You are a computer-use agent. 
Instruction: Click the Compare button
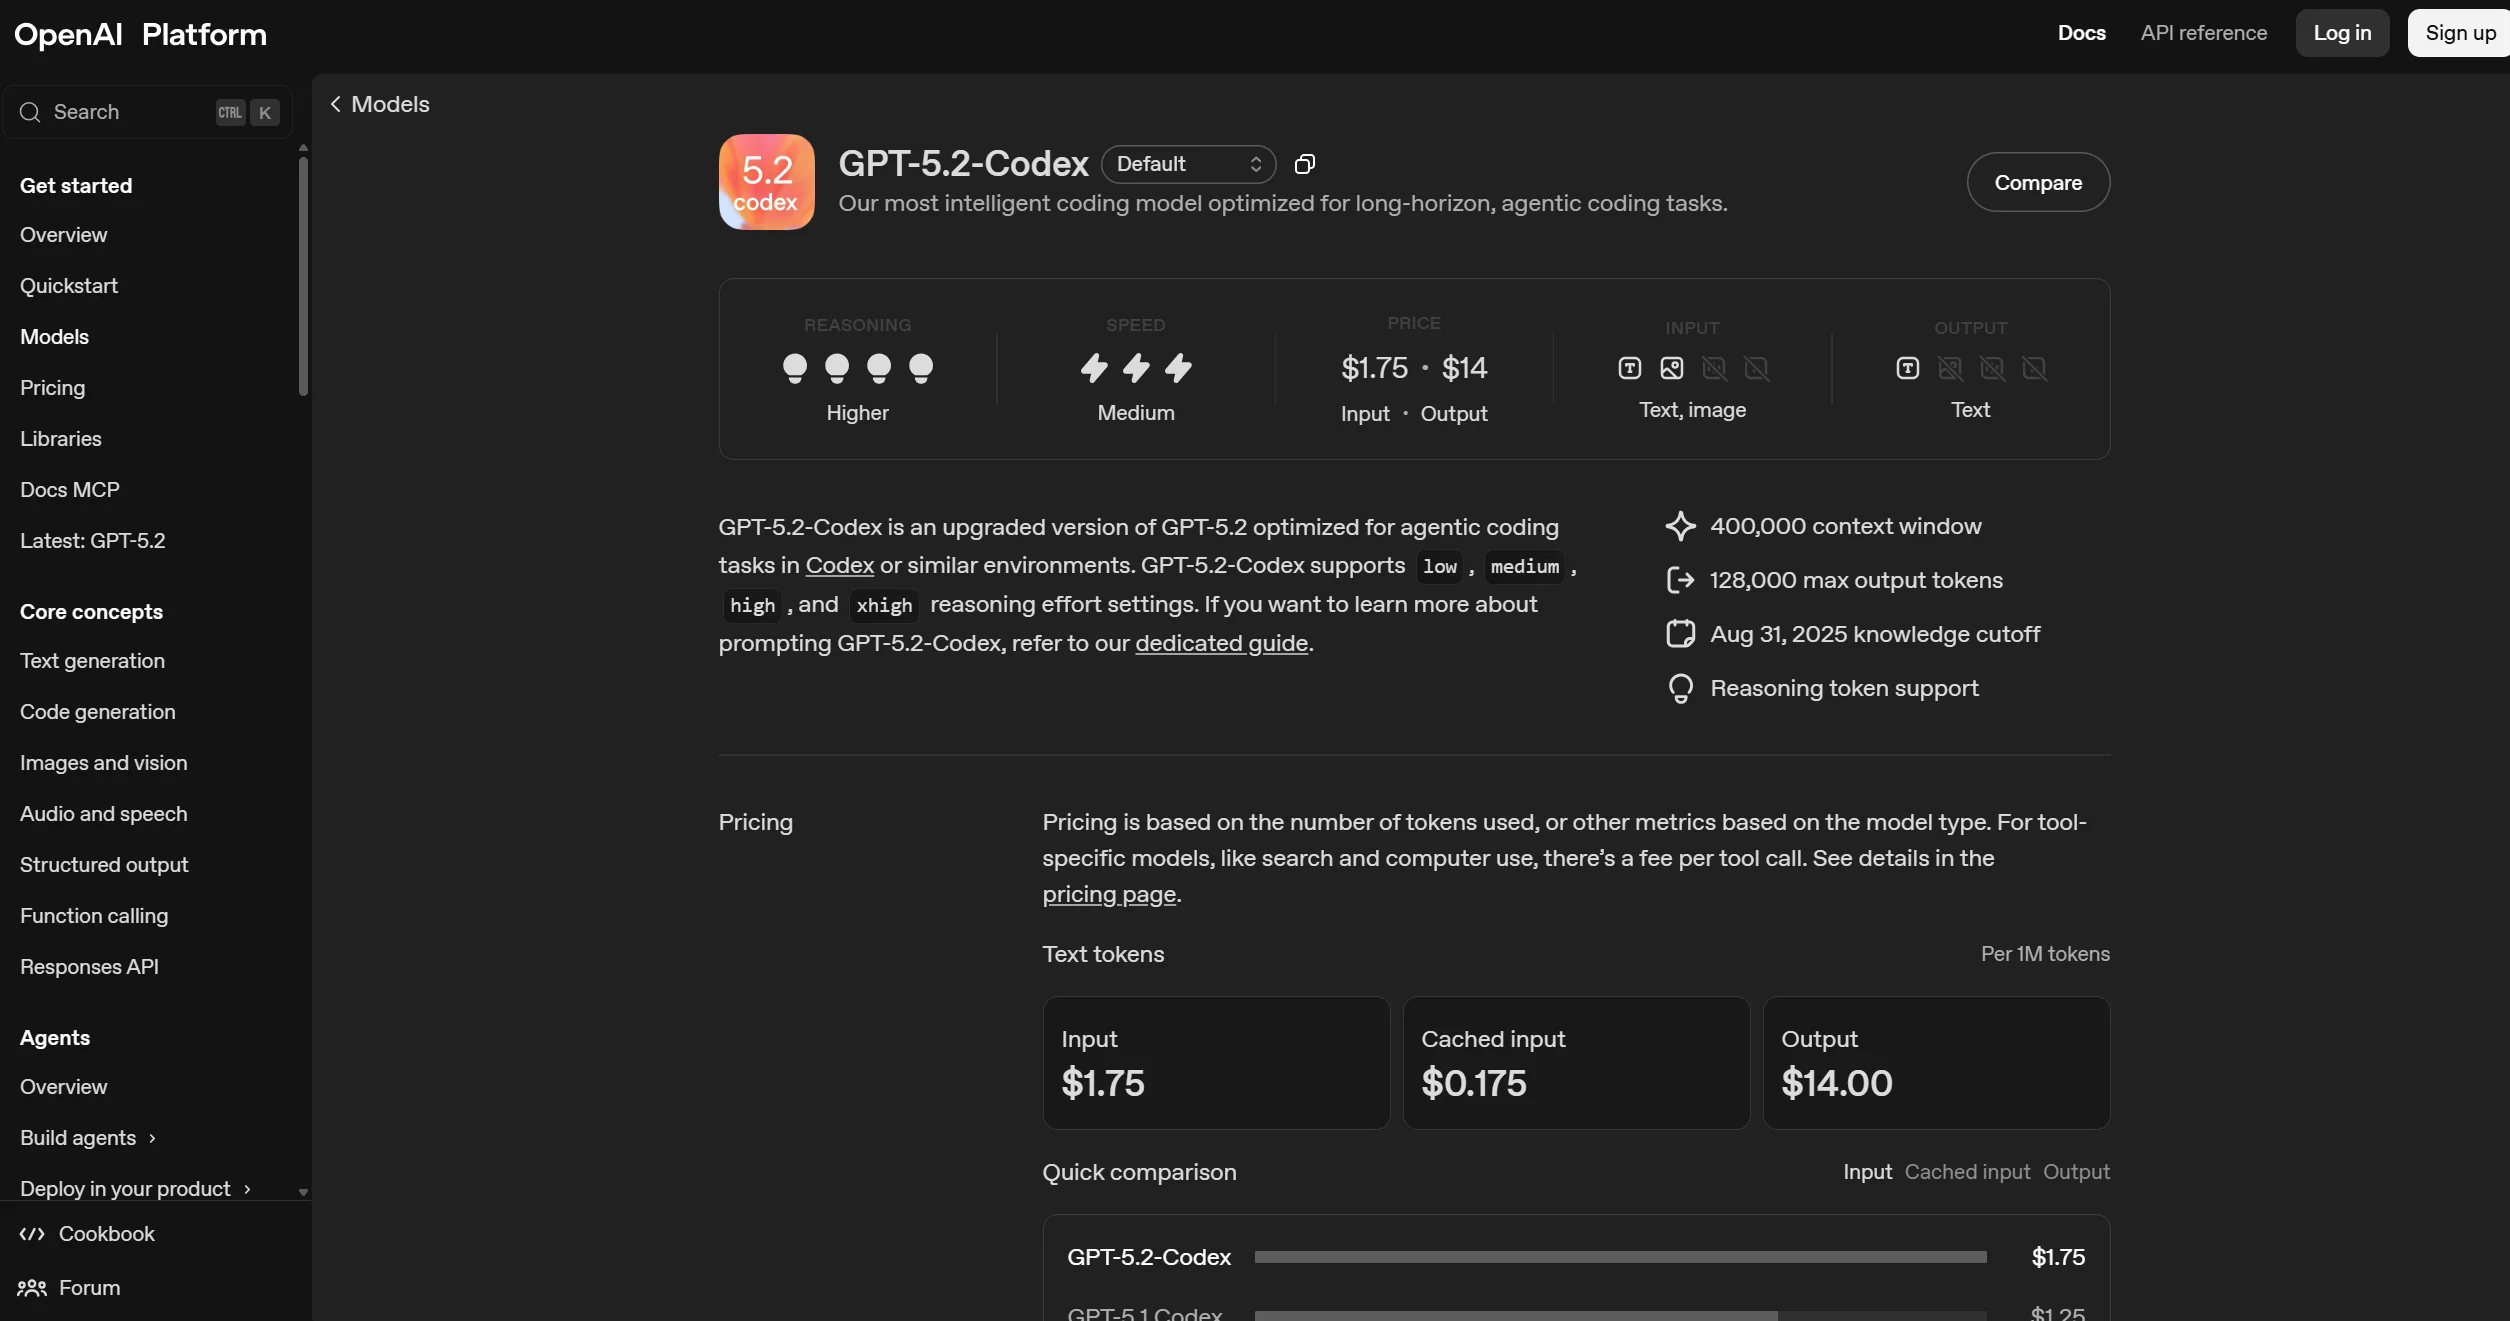pyautogui.click(x=2038, y=182)
